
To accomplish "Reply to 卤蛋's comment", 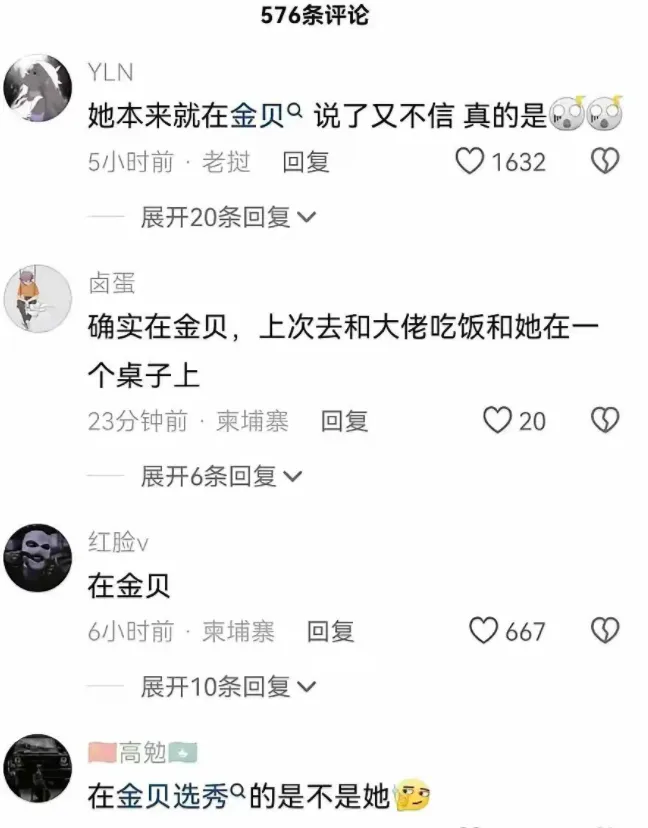I will click(344, 421).
